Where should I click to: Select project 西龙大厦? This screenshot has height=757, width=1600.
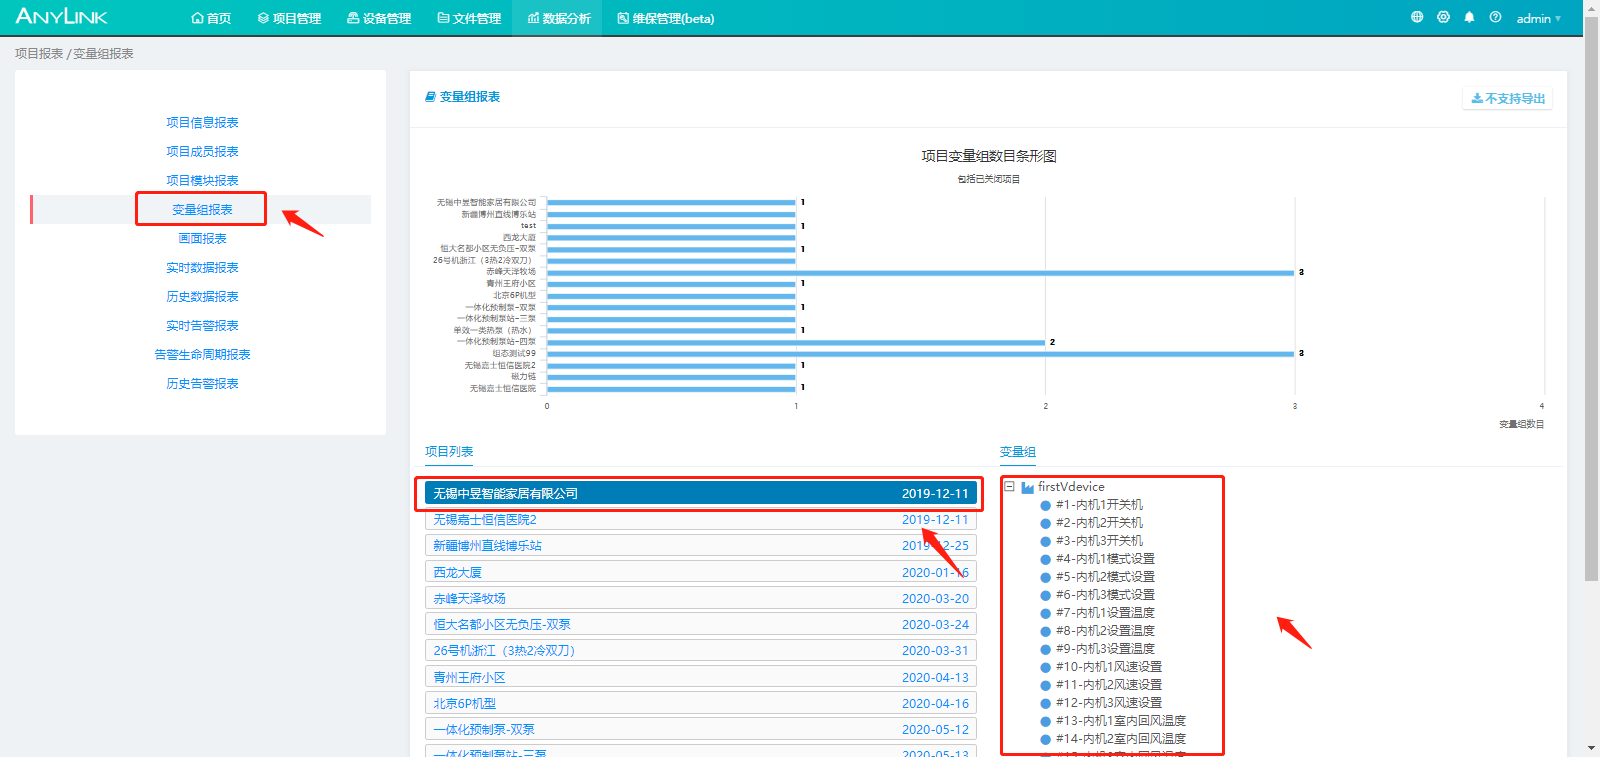pyautogui.click(x=700, y=572)
